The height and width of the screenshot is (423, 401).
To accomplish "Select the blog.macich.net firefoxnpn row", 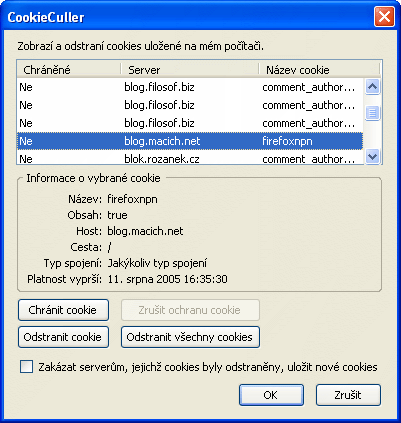I will 190,141.
